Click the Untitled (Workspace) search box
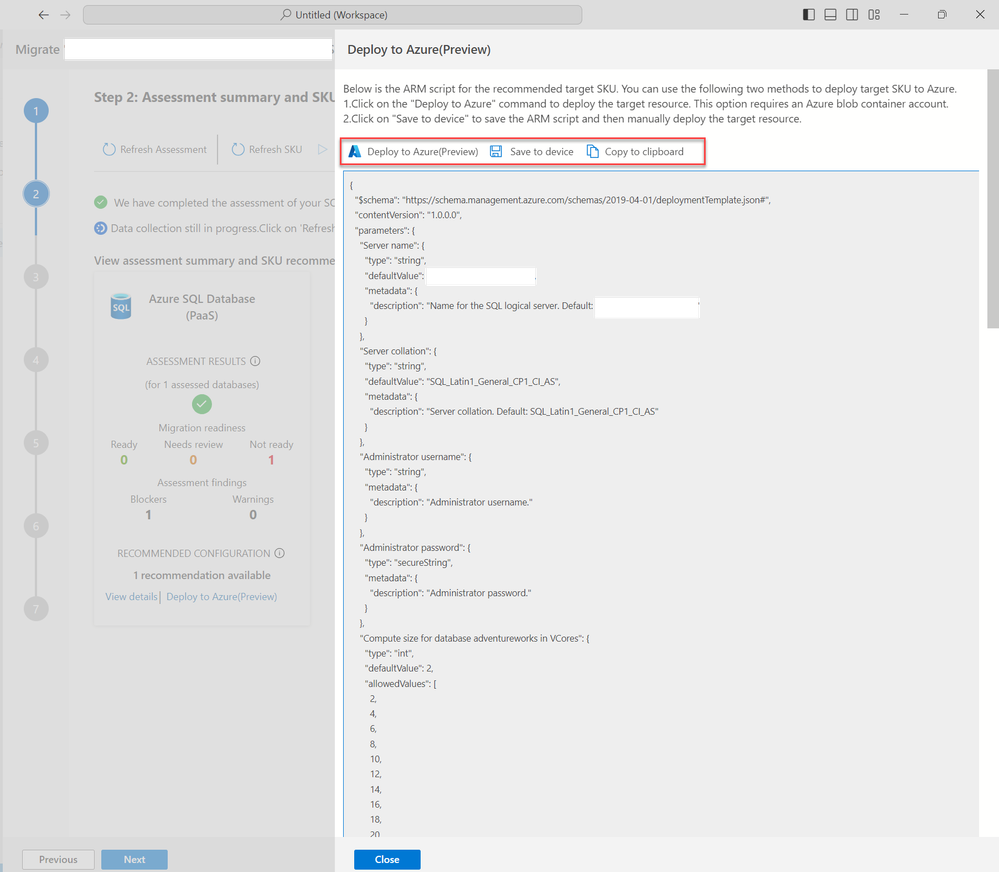Viewport: 999px width, 872px height. point(333,15)
